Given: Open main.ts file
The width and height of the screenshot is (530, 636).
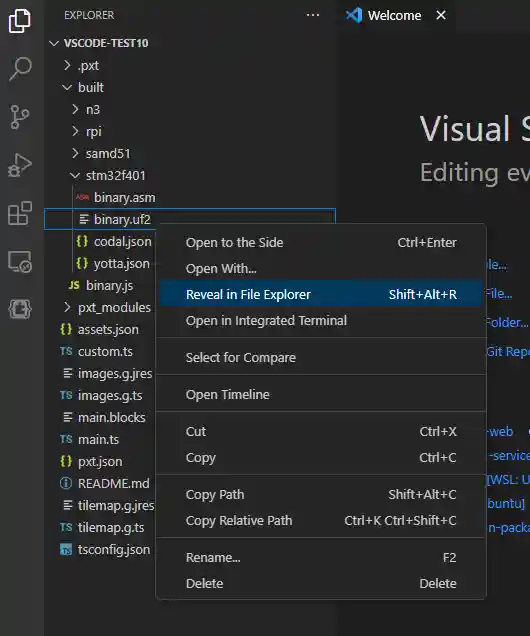Looking at the screenshot, I should click(99, 440).
